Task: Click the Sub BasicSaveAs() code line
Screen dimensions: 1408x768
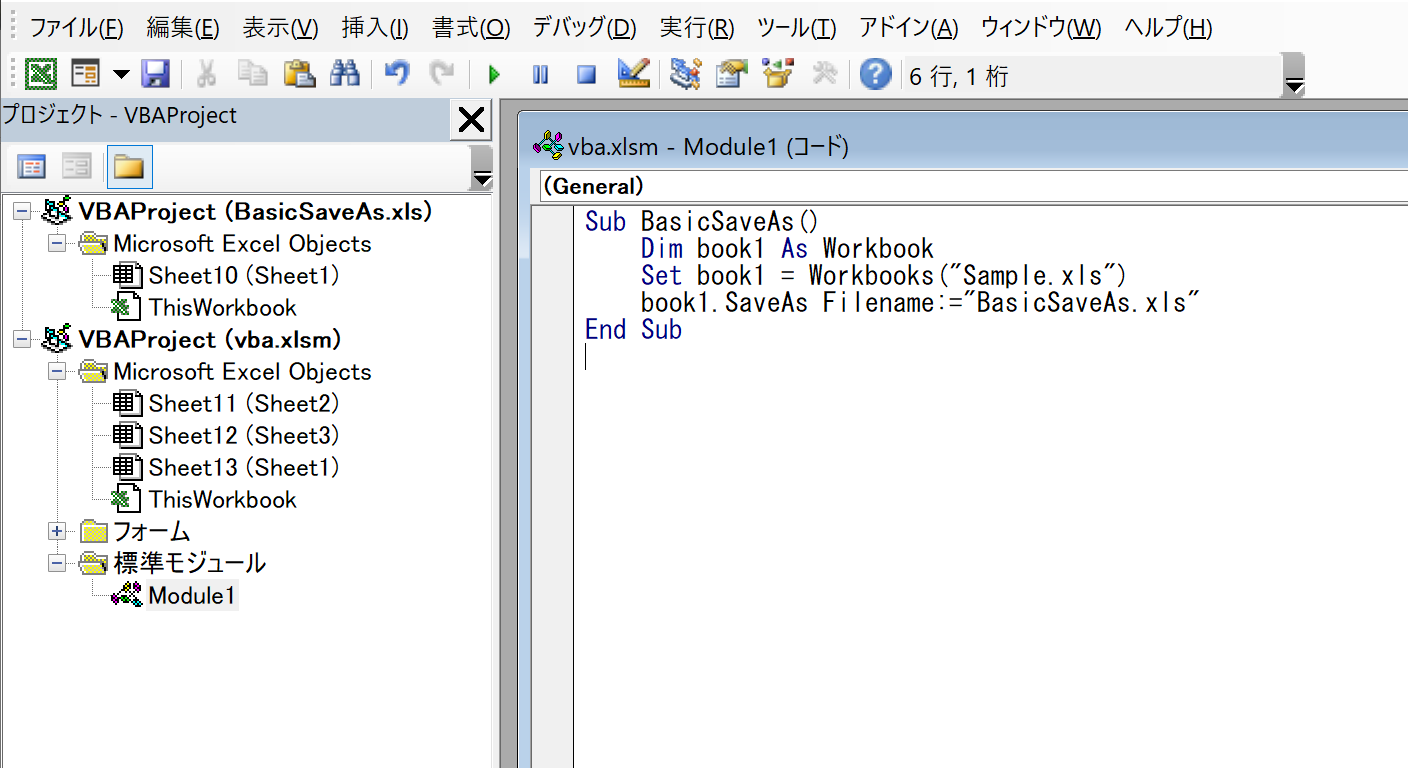Action: 702,222
